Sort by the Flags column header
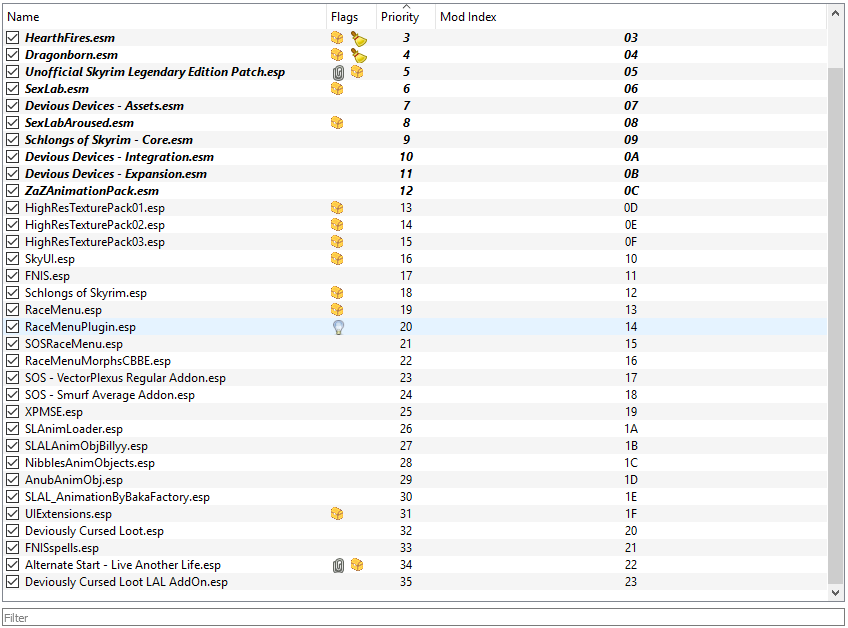 pos(352,17)
